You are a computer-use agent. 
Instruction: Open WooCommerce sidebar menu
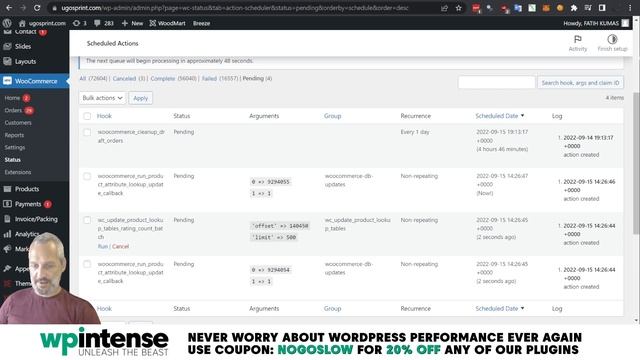click(x=36, y=81)
